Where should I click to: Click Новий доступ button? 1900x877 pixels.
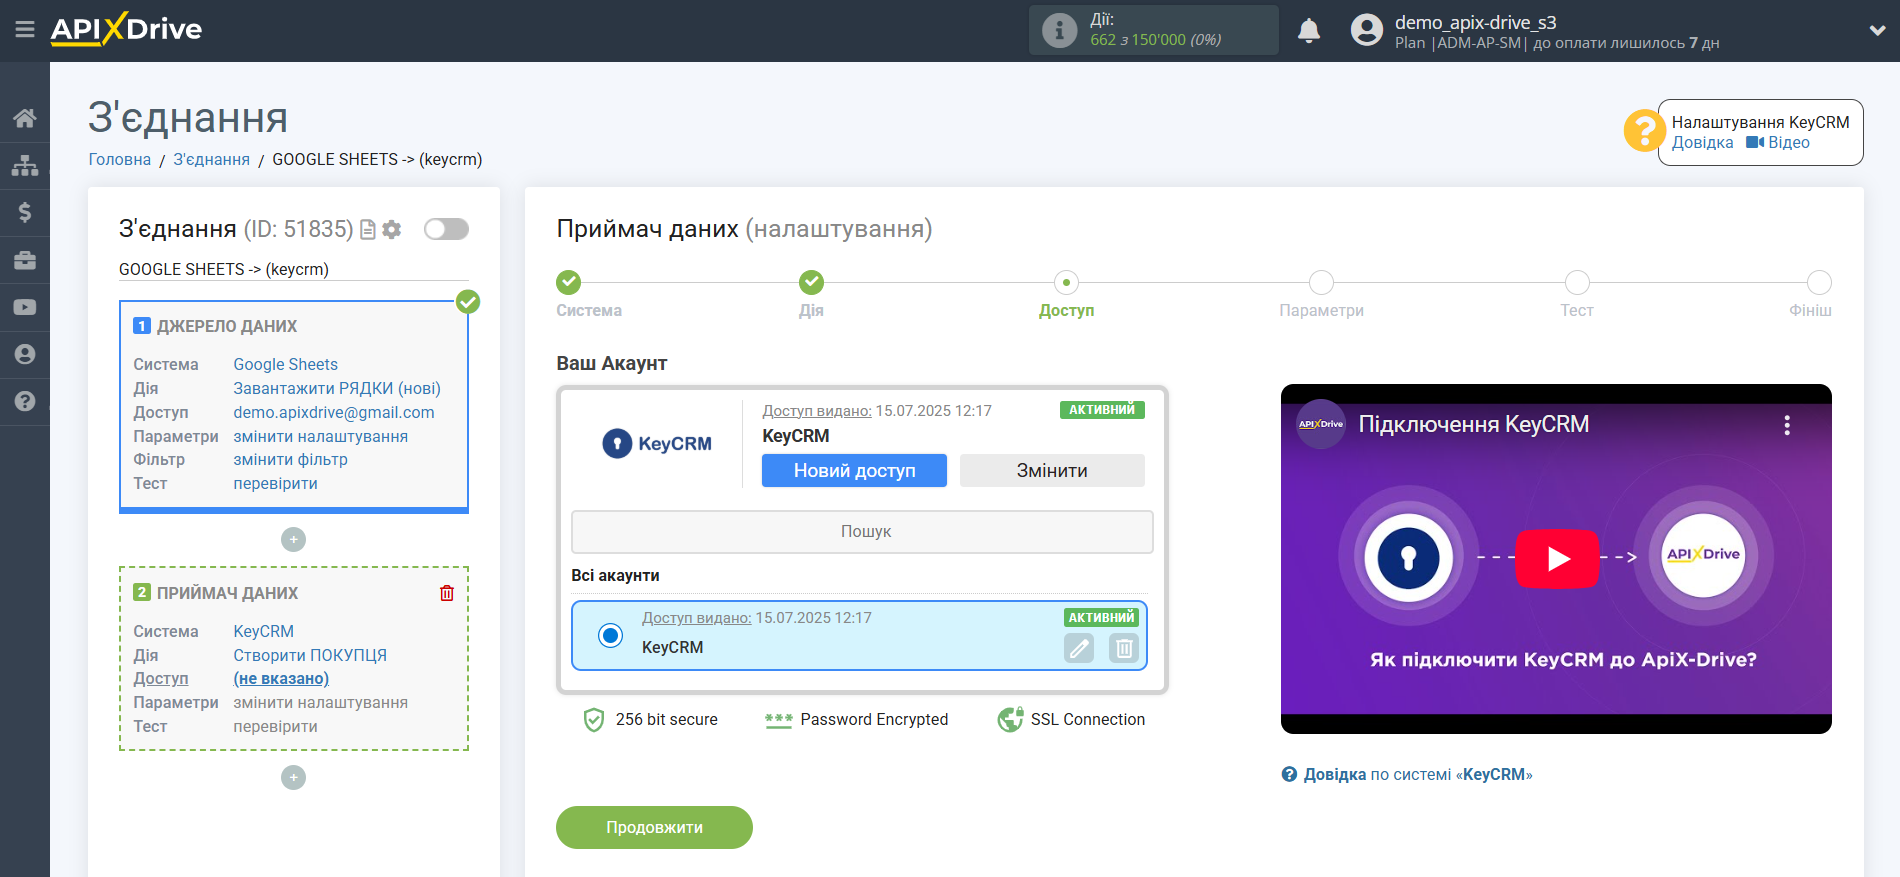(x=854, y=470)
